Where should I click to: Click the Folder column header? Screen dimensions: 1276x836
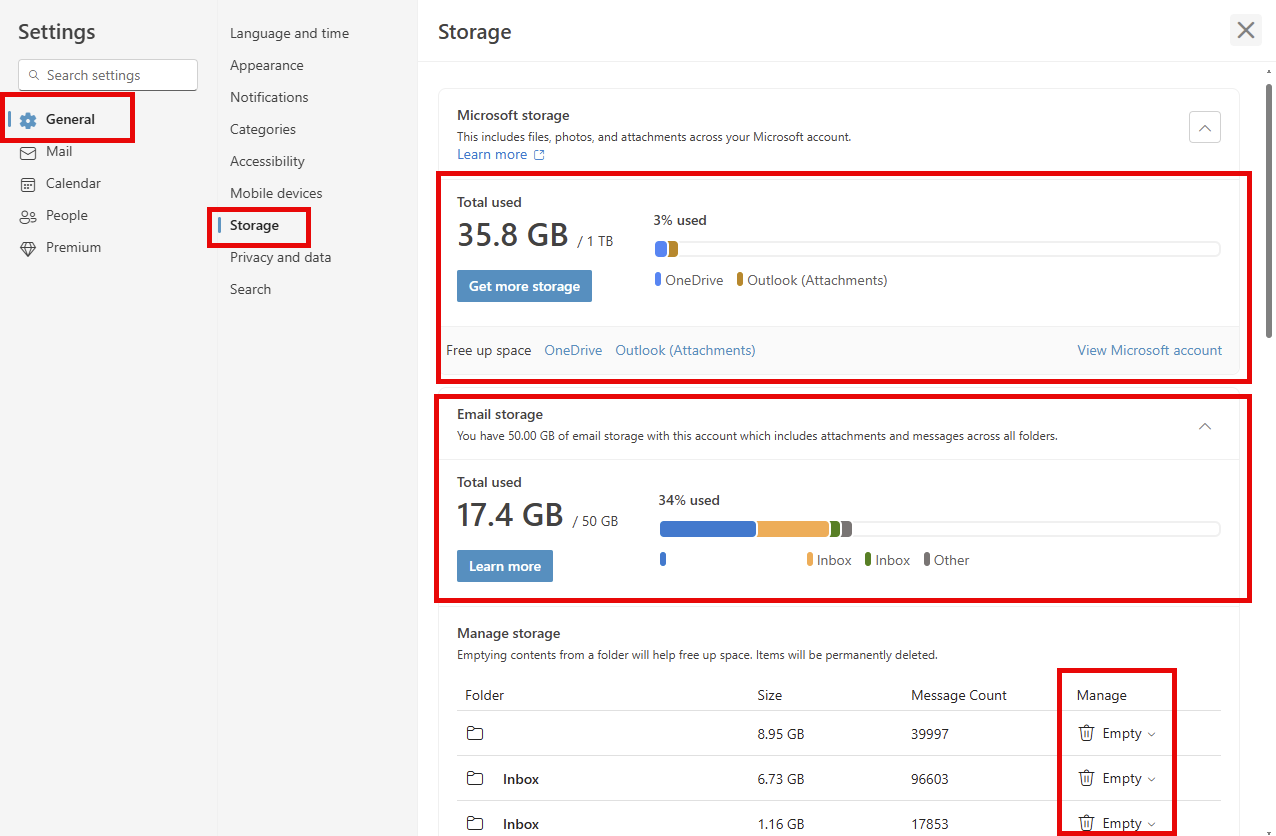coord(485,695)
